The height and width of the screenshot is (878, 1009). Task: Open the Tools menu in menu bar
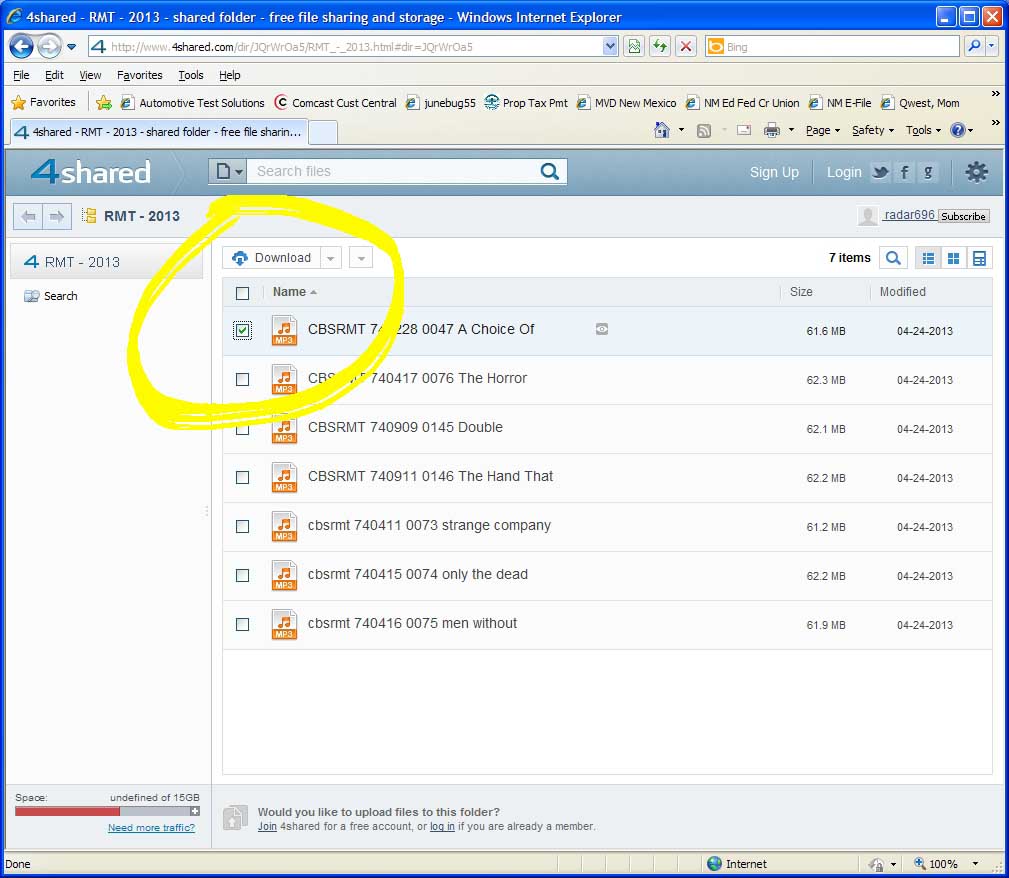[190, 75]
